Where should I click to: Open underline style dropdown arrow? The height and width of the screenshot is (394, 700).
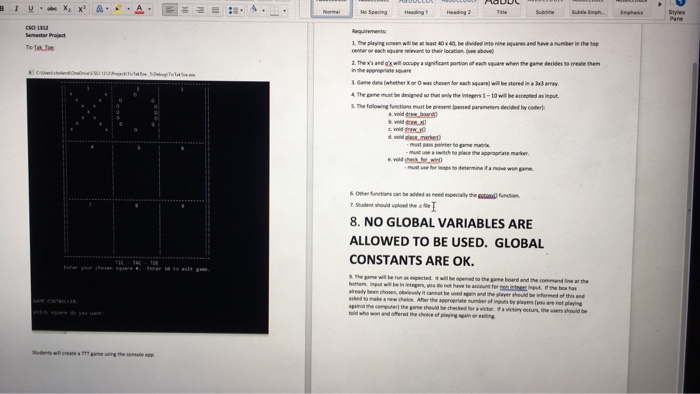pyautogui.click(x=41, y=8)
